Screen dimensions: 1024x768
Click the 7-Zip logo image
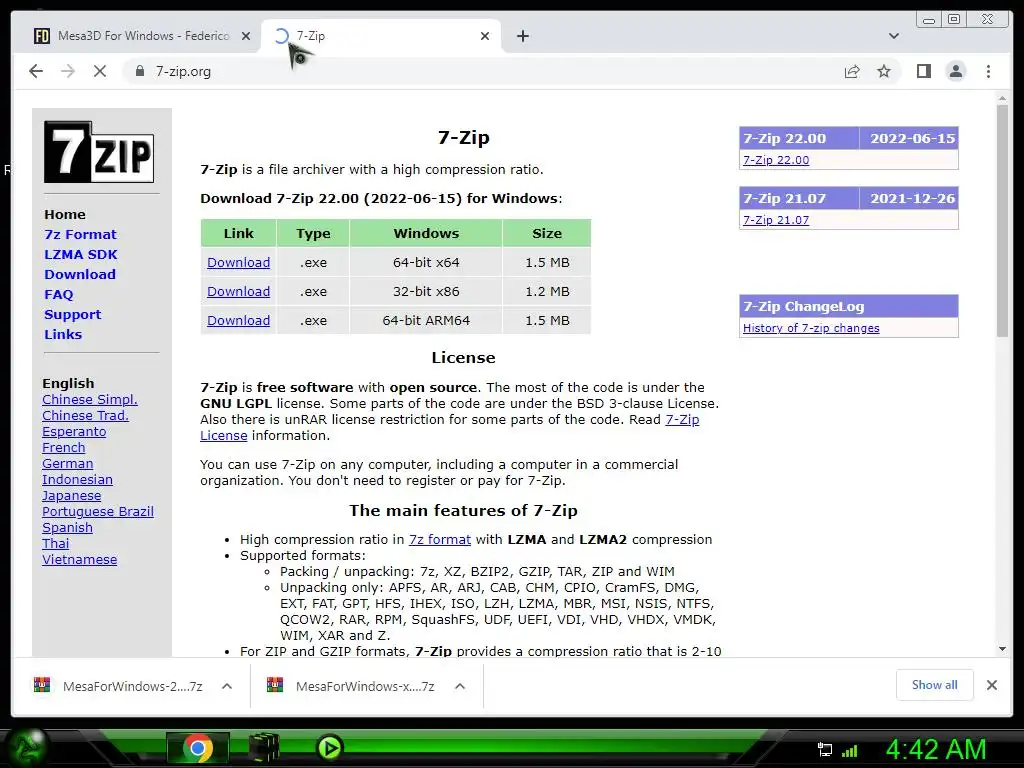coord(99,152)
